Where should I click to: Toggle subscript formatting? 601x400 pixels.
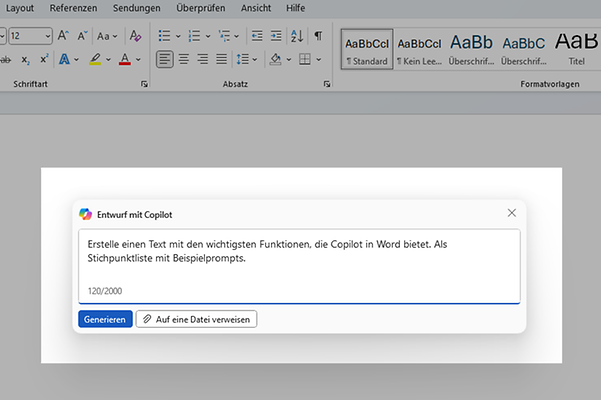[x=26, y=60]
